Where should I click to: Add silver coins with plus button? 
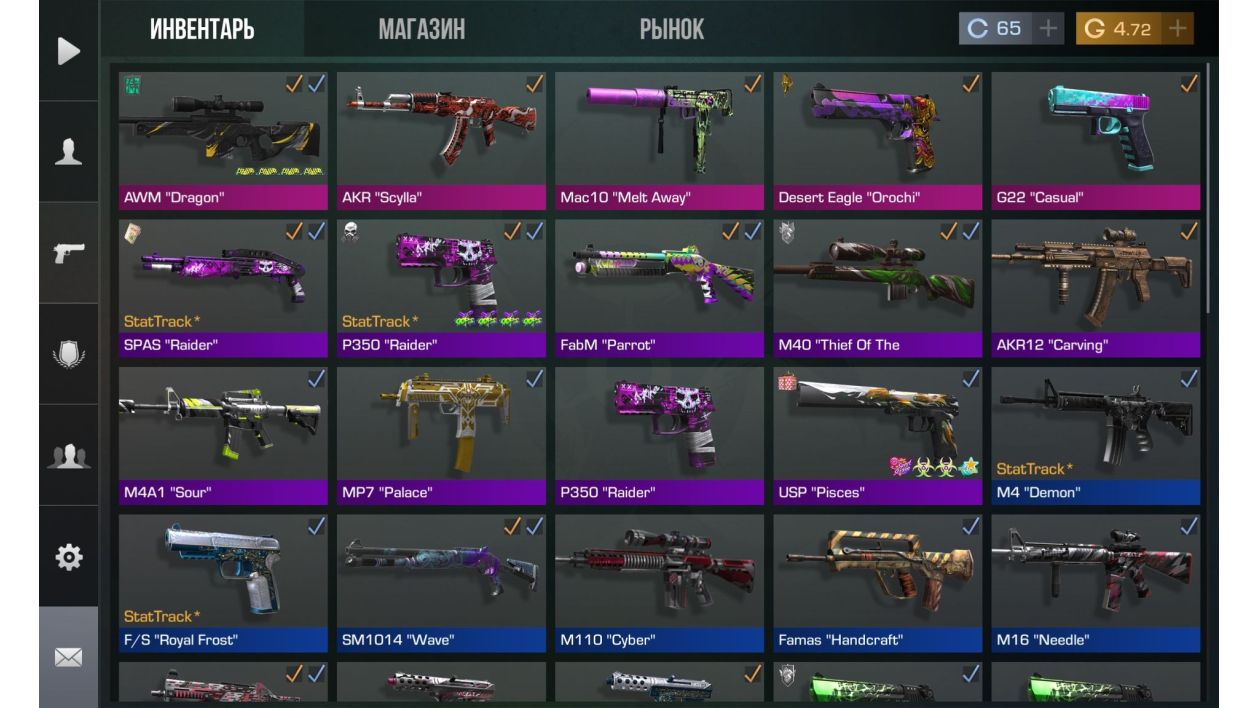[1046, 29]
